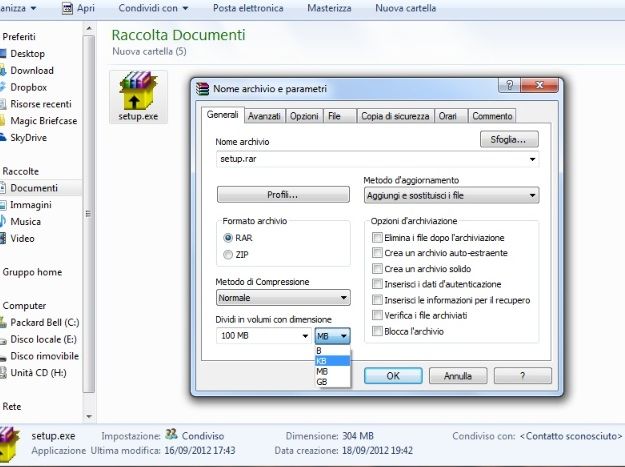
Task: Enable Blocca l'archivio option
Action: coord(377,331)
